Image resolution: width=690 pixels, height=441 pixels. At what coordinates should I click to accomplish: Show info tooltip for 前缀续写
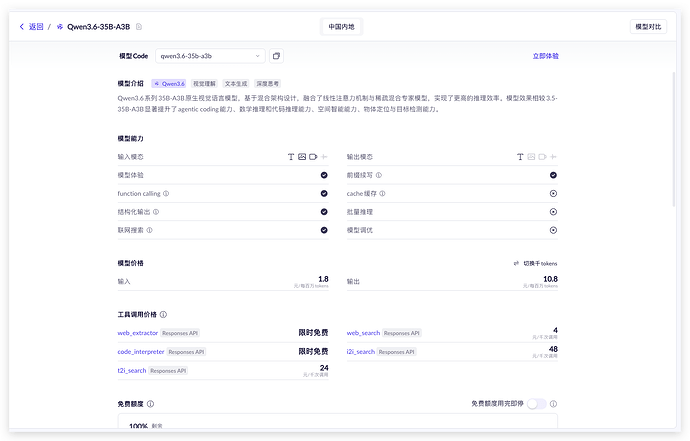pos(378,175)
